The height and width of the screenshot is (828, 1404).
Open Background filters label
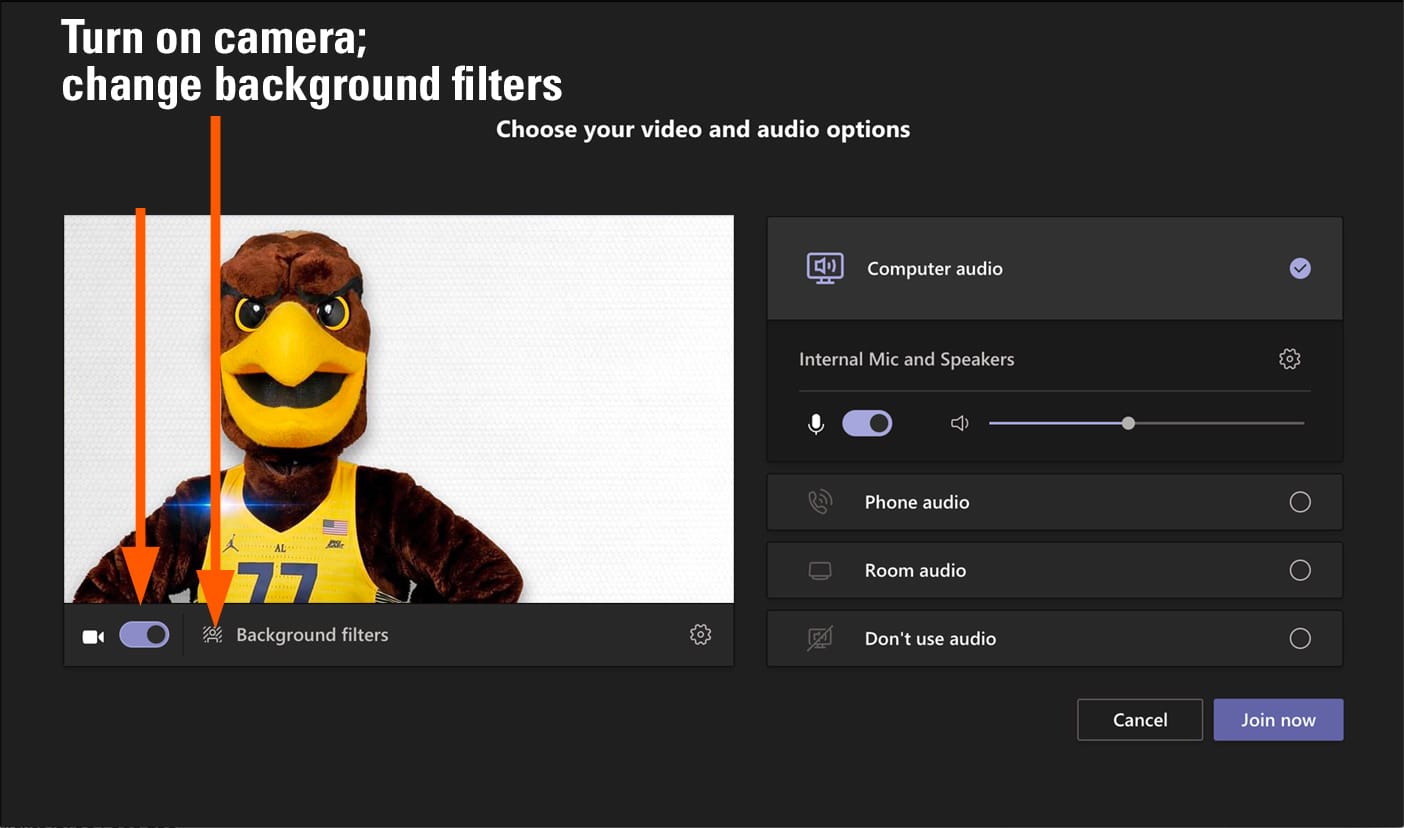(312, 635)
